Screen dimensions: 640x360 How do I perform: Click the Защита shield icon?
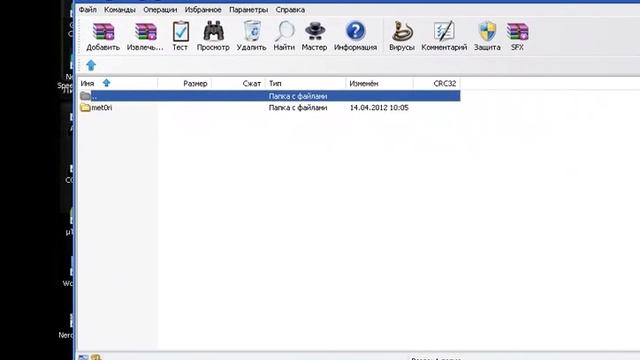coord(487,31)
